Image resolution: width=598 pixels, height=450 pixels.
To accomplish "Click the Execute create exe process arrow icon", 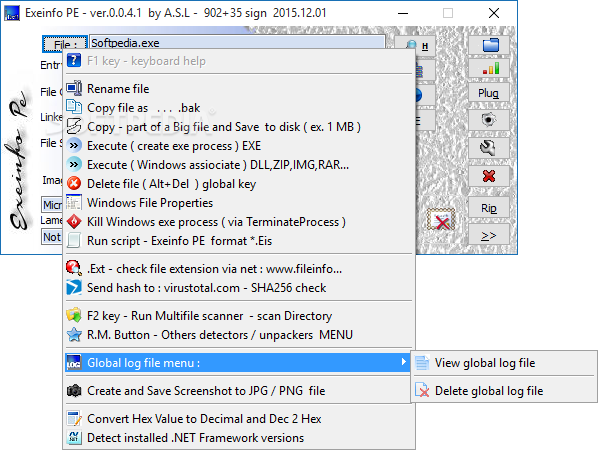I will 74,145.
